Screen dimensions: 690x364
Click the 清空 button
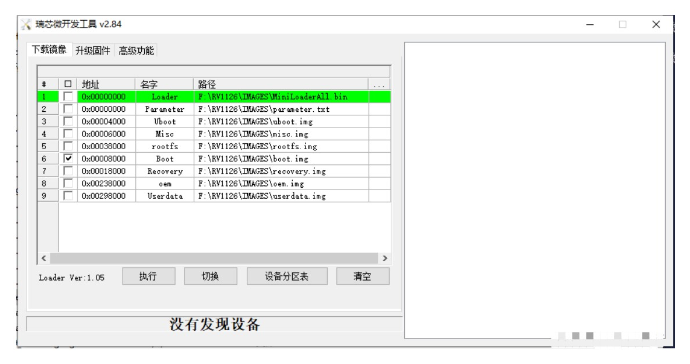[363, 276]
